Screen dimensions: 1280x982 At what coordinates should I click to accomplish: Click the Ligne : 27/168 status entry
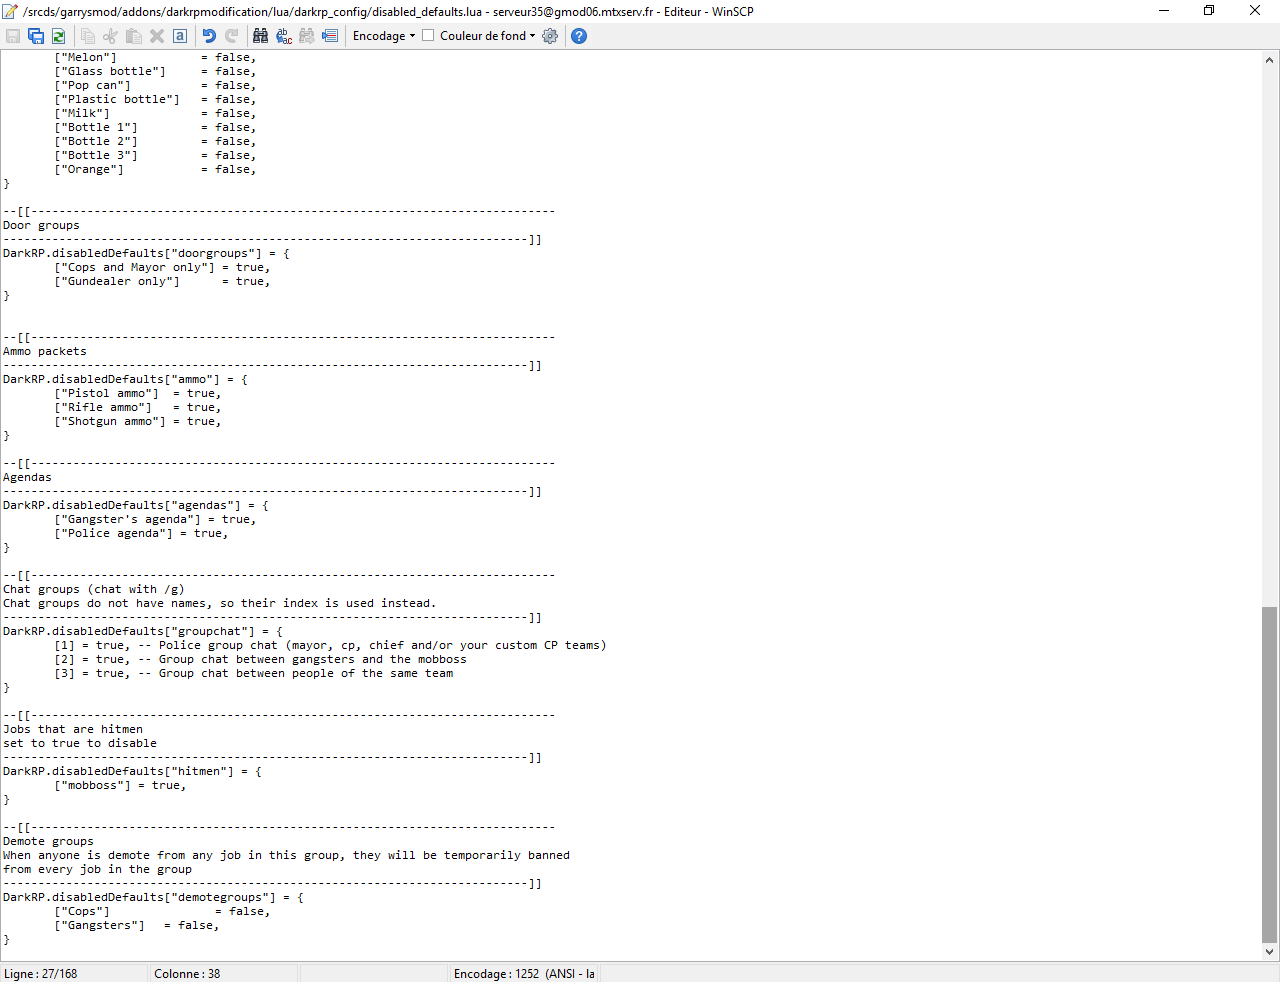click(x=41, y=974)
